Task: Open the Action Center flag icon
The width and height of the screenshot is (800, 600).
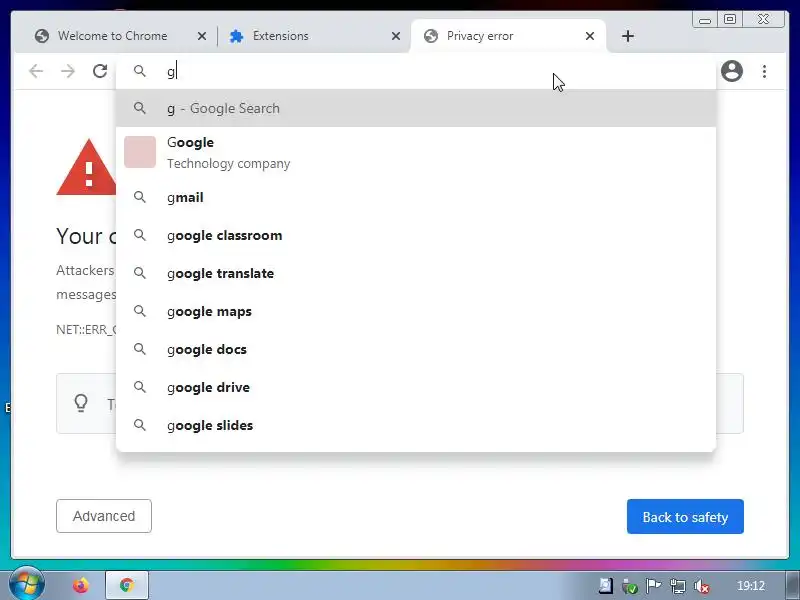Action: 653,586
